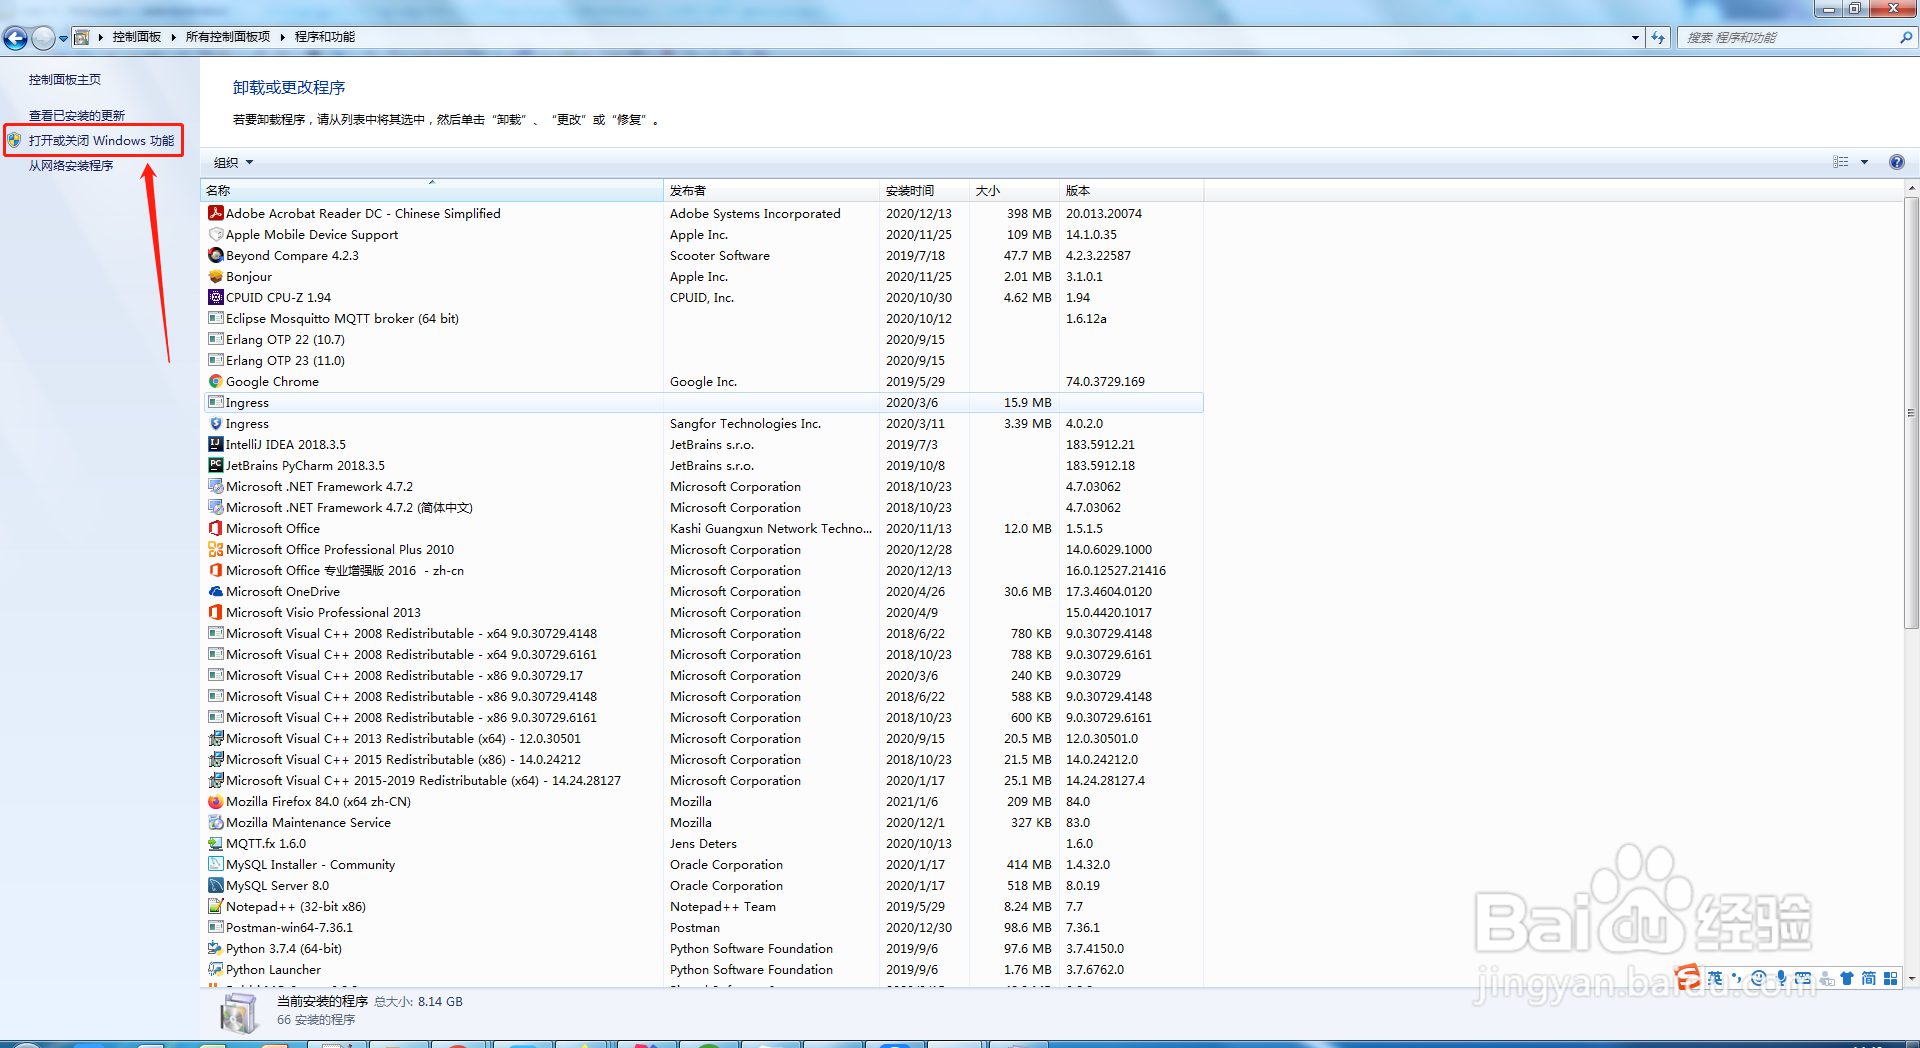Select Postman-win64-7.36.1 row
This screenshot has height=1048, width=1920.
pyautogui.click(x=703, y=927)
